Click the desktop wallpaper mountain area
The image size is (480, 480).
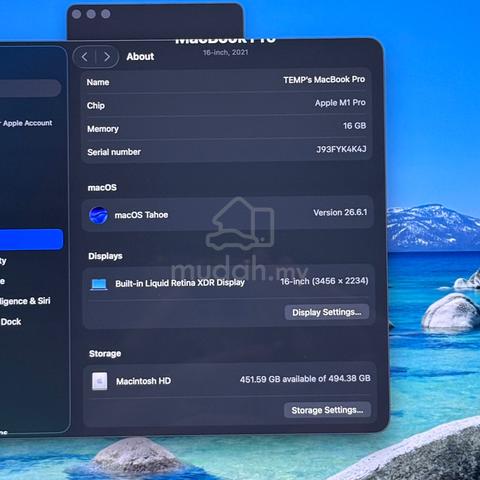(433, 227)
